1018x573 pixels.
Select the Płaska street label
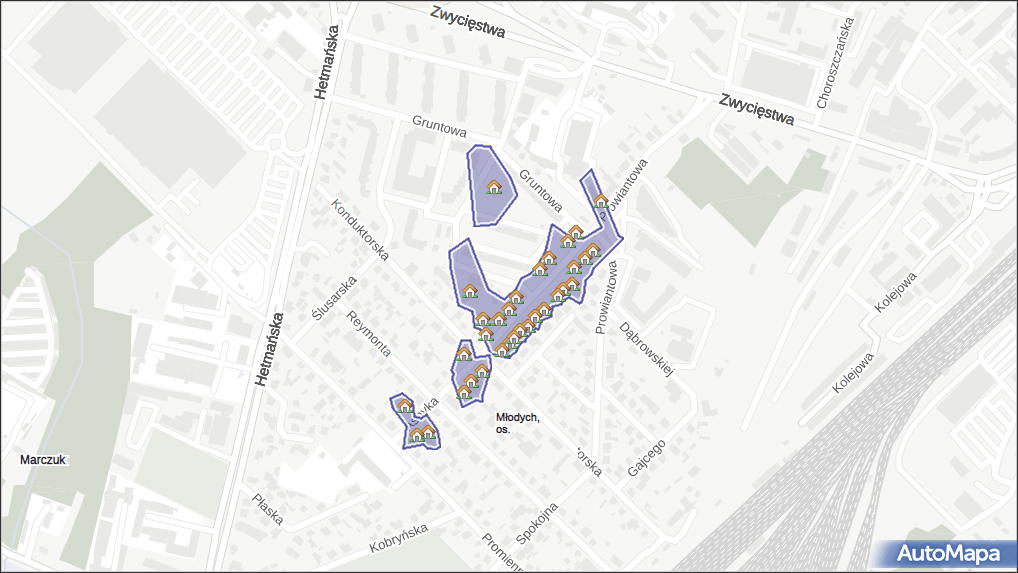click(x=268, y=510)
